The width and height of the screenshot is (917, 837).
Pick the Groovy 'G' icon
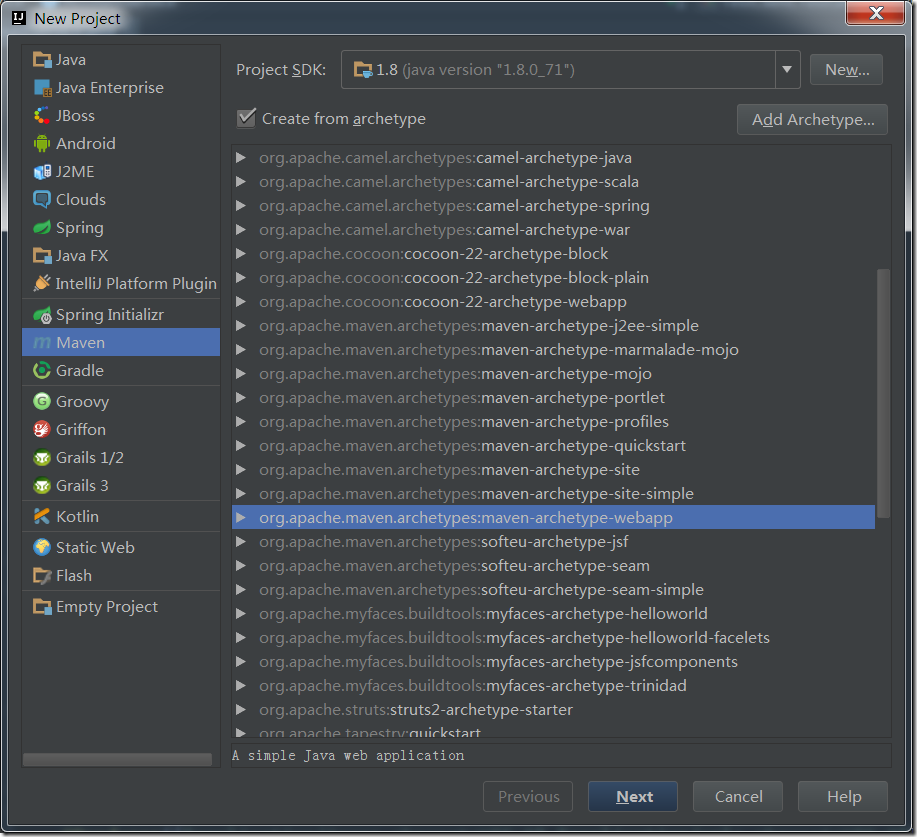pyautogui.click(x=42, y=401)
